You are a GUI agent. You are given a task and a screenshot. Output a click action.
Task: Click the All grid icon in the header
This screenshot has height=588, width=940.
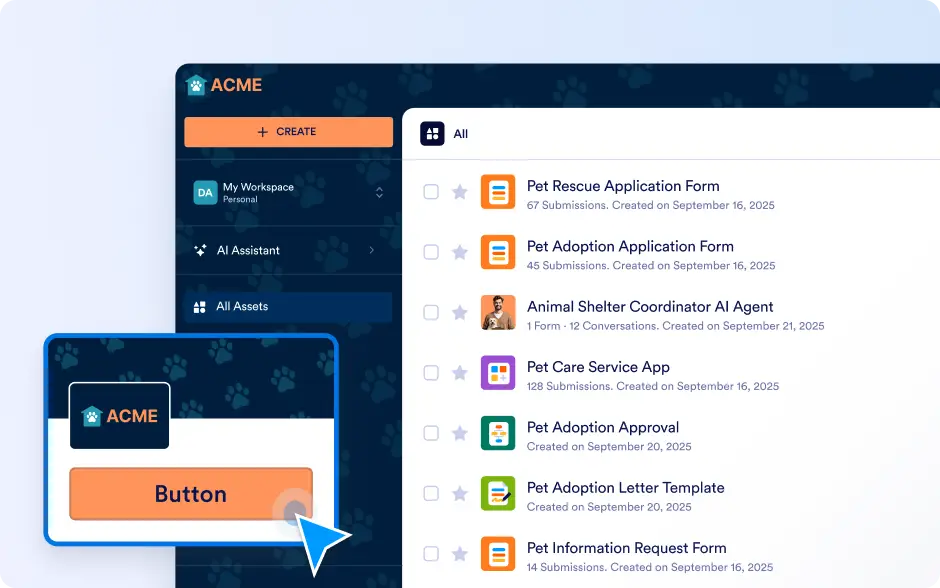click(x=432, y=134)
